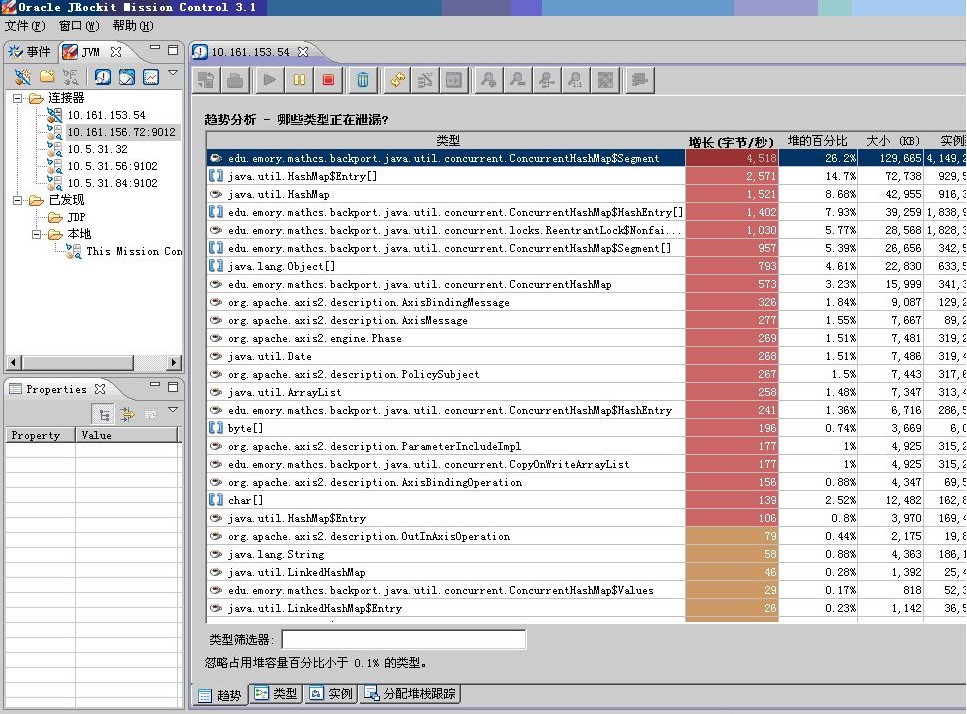Collapse the 本地 tree node
The image size is (967, 714).
tap(36, 234)
